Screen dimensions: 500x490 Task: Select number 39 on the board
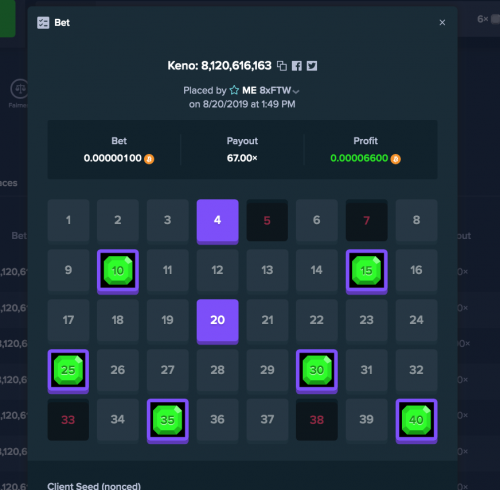[367, 420]
